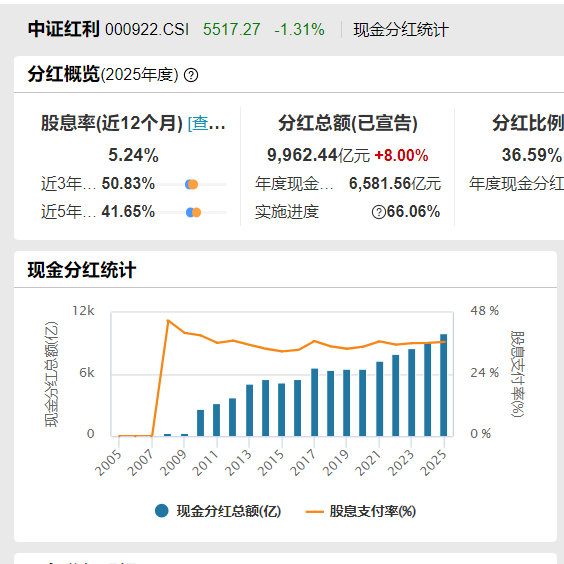Click the 2025 dividend bar in chart
The width and height of the screenshot is (564, 564).
click(444, 385)
